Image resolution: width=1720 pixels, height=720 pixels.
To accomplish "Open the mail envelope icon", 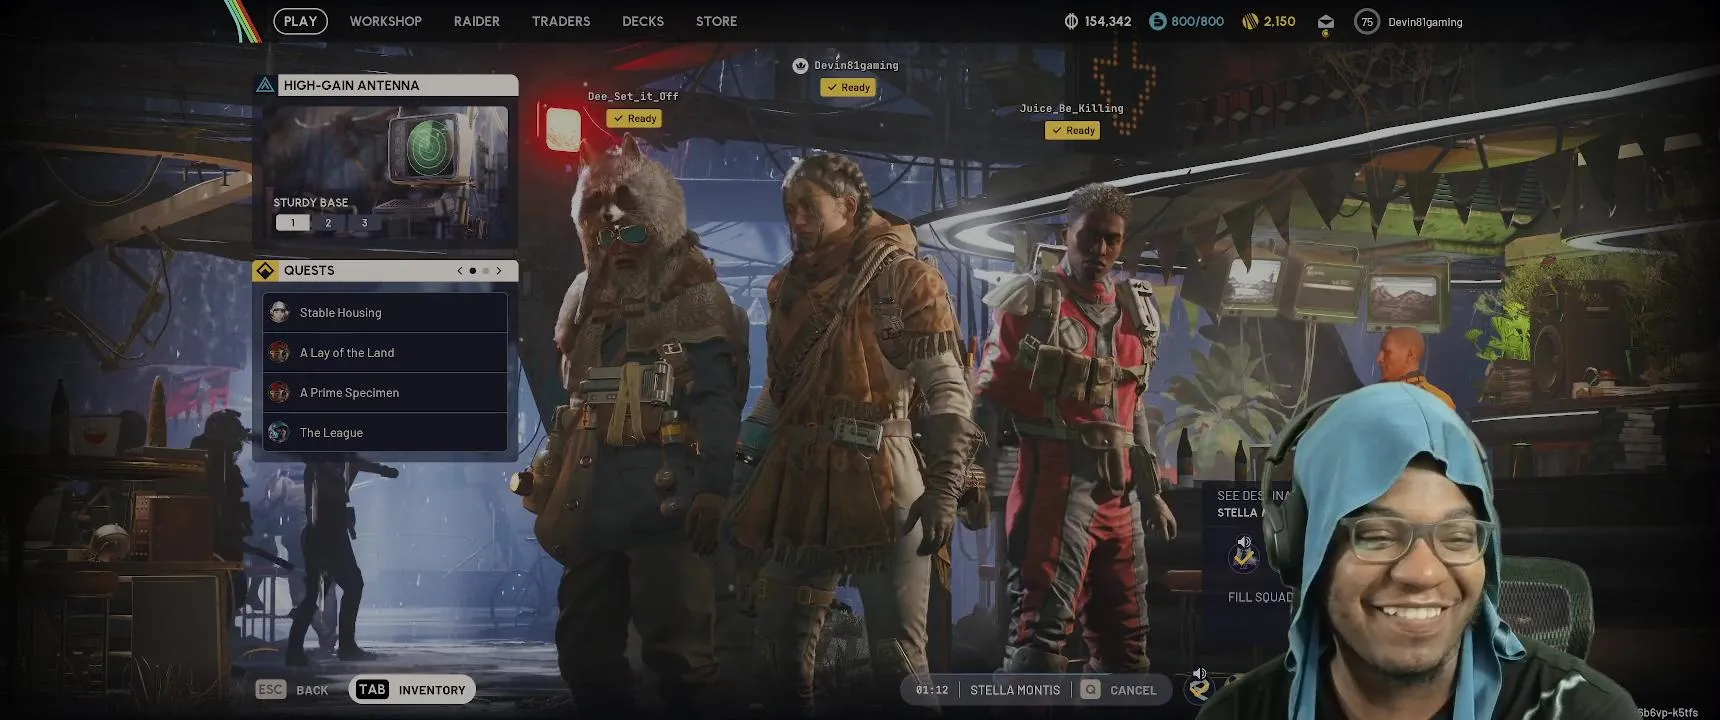I will pos(1325,22).
